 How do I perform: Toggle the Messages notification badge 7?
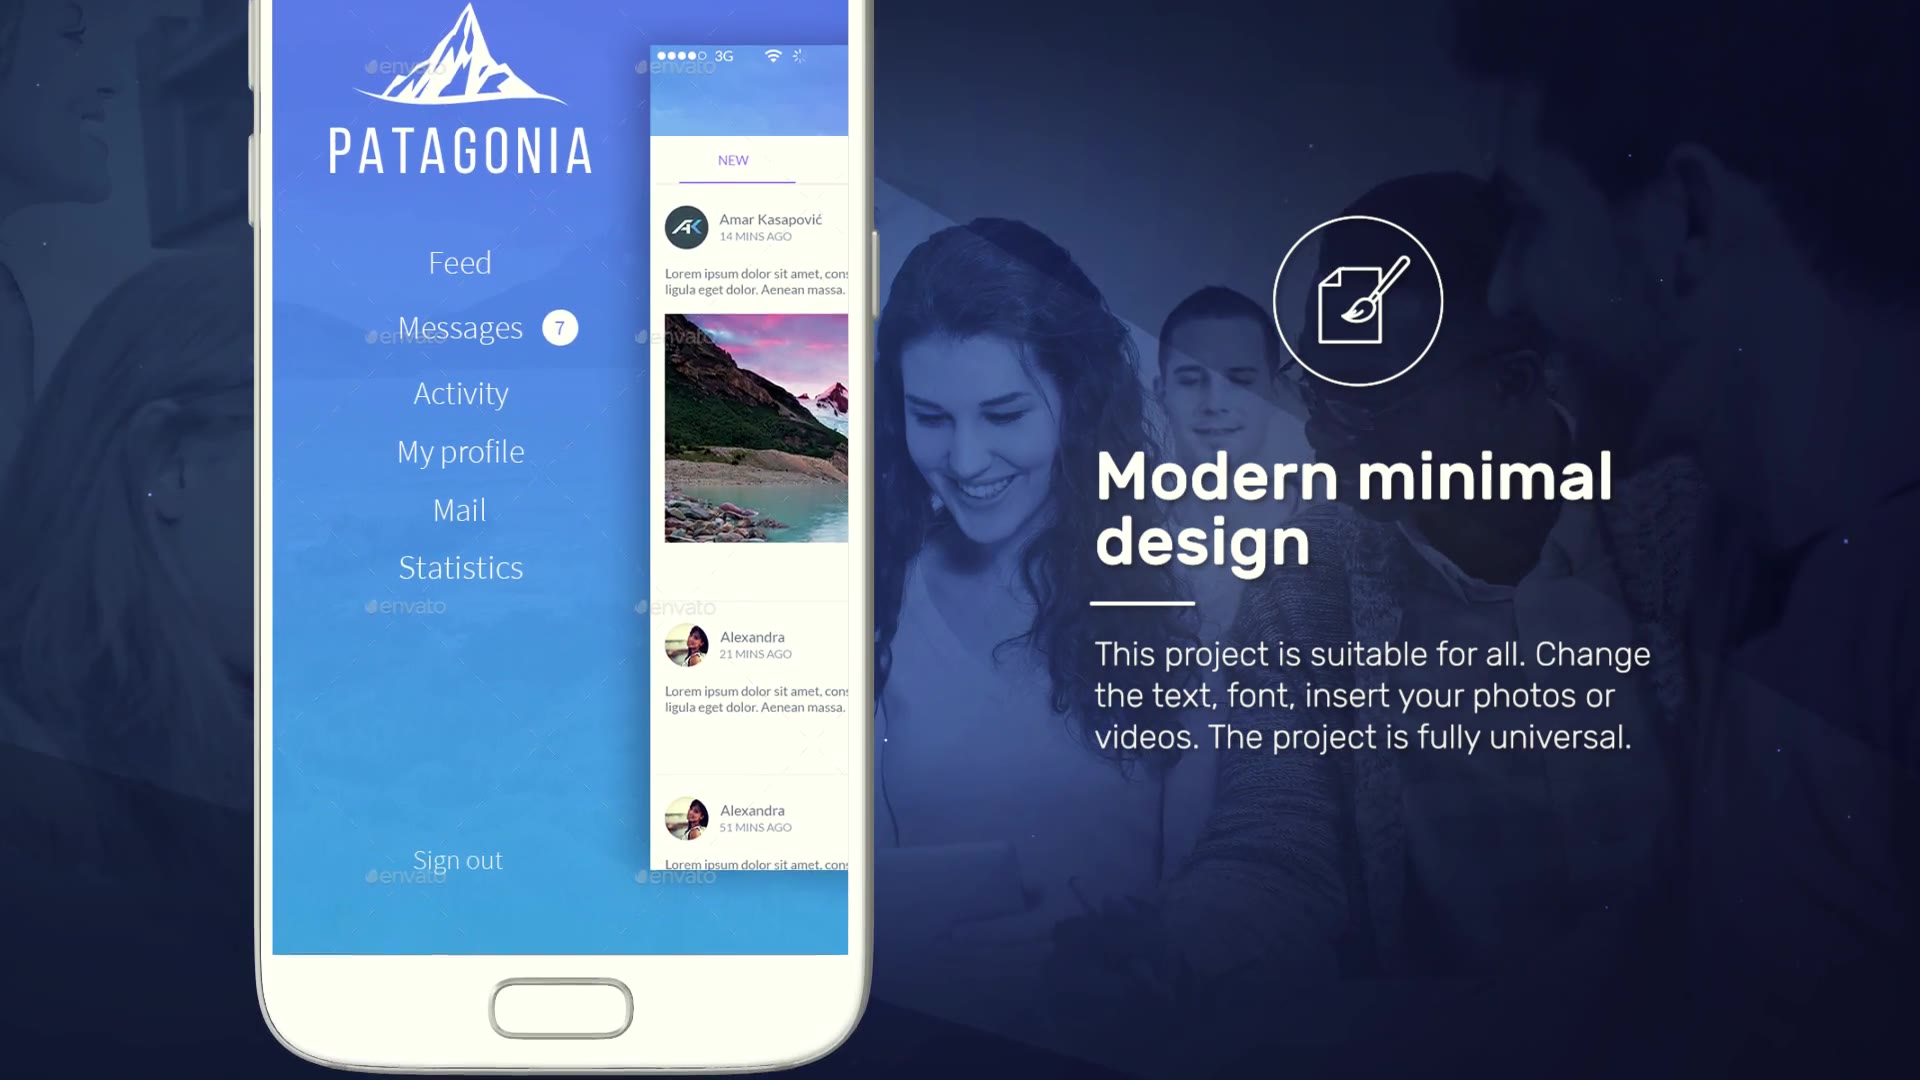click(x=558, y=328)
